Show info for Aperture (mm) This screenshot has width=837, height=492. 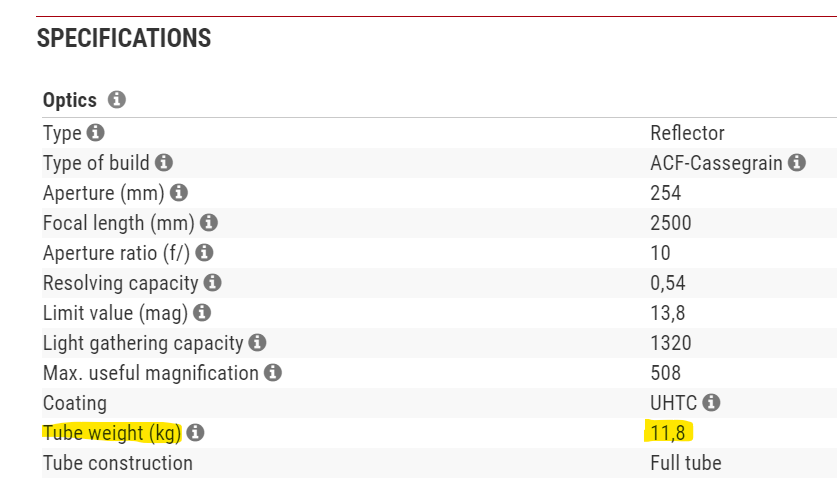tap(180, 193)
